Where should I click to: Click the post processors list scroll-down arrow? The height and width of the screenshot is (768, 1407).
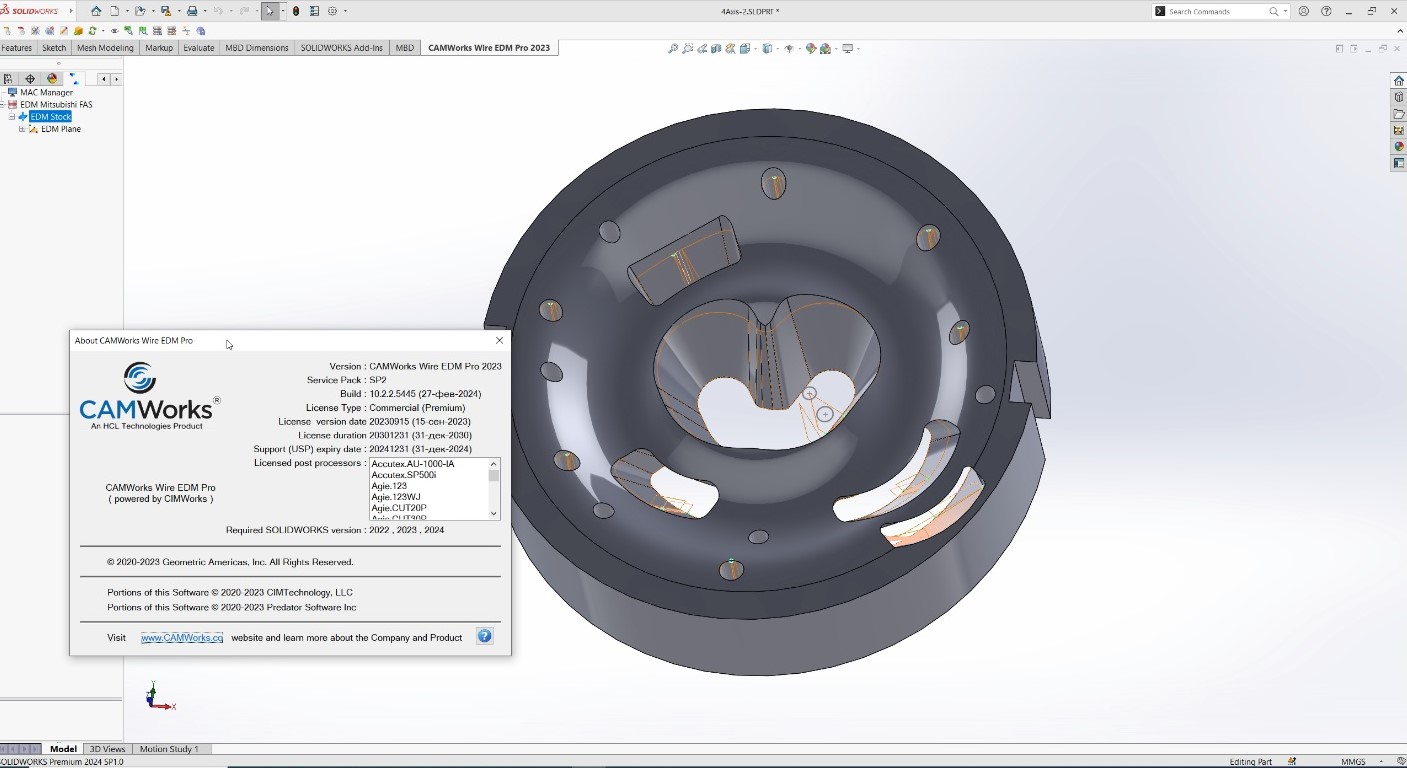494,514
